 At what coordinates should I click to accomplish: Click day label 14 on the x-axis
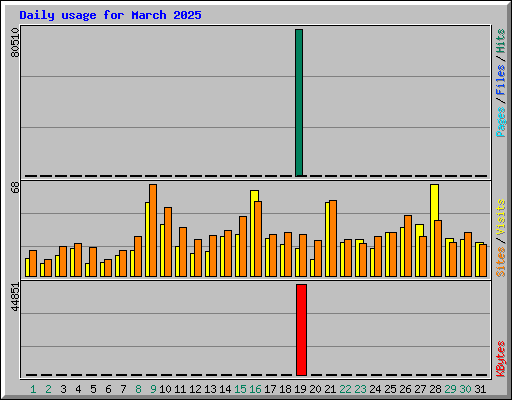click(x=225, y=389)
